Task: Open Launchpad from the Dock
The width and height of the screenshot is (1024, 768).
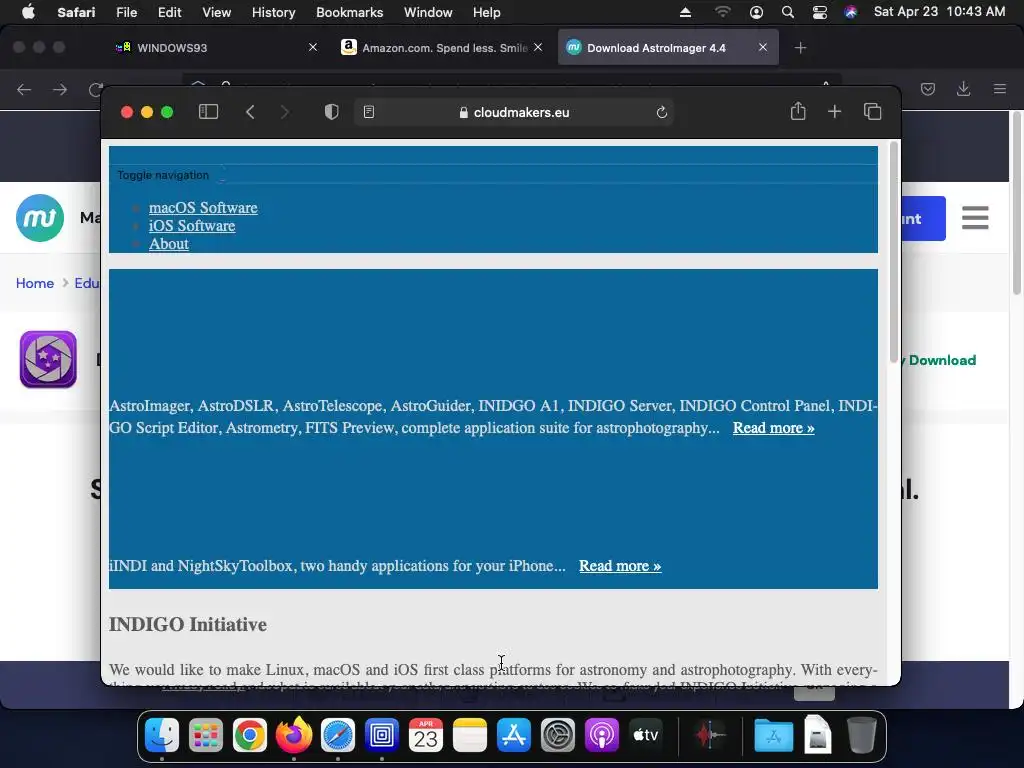Action: point(206,735)
